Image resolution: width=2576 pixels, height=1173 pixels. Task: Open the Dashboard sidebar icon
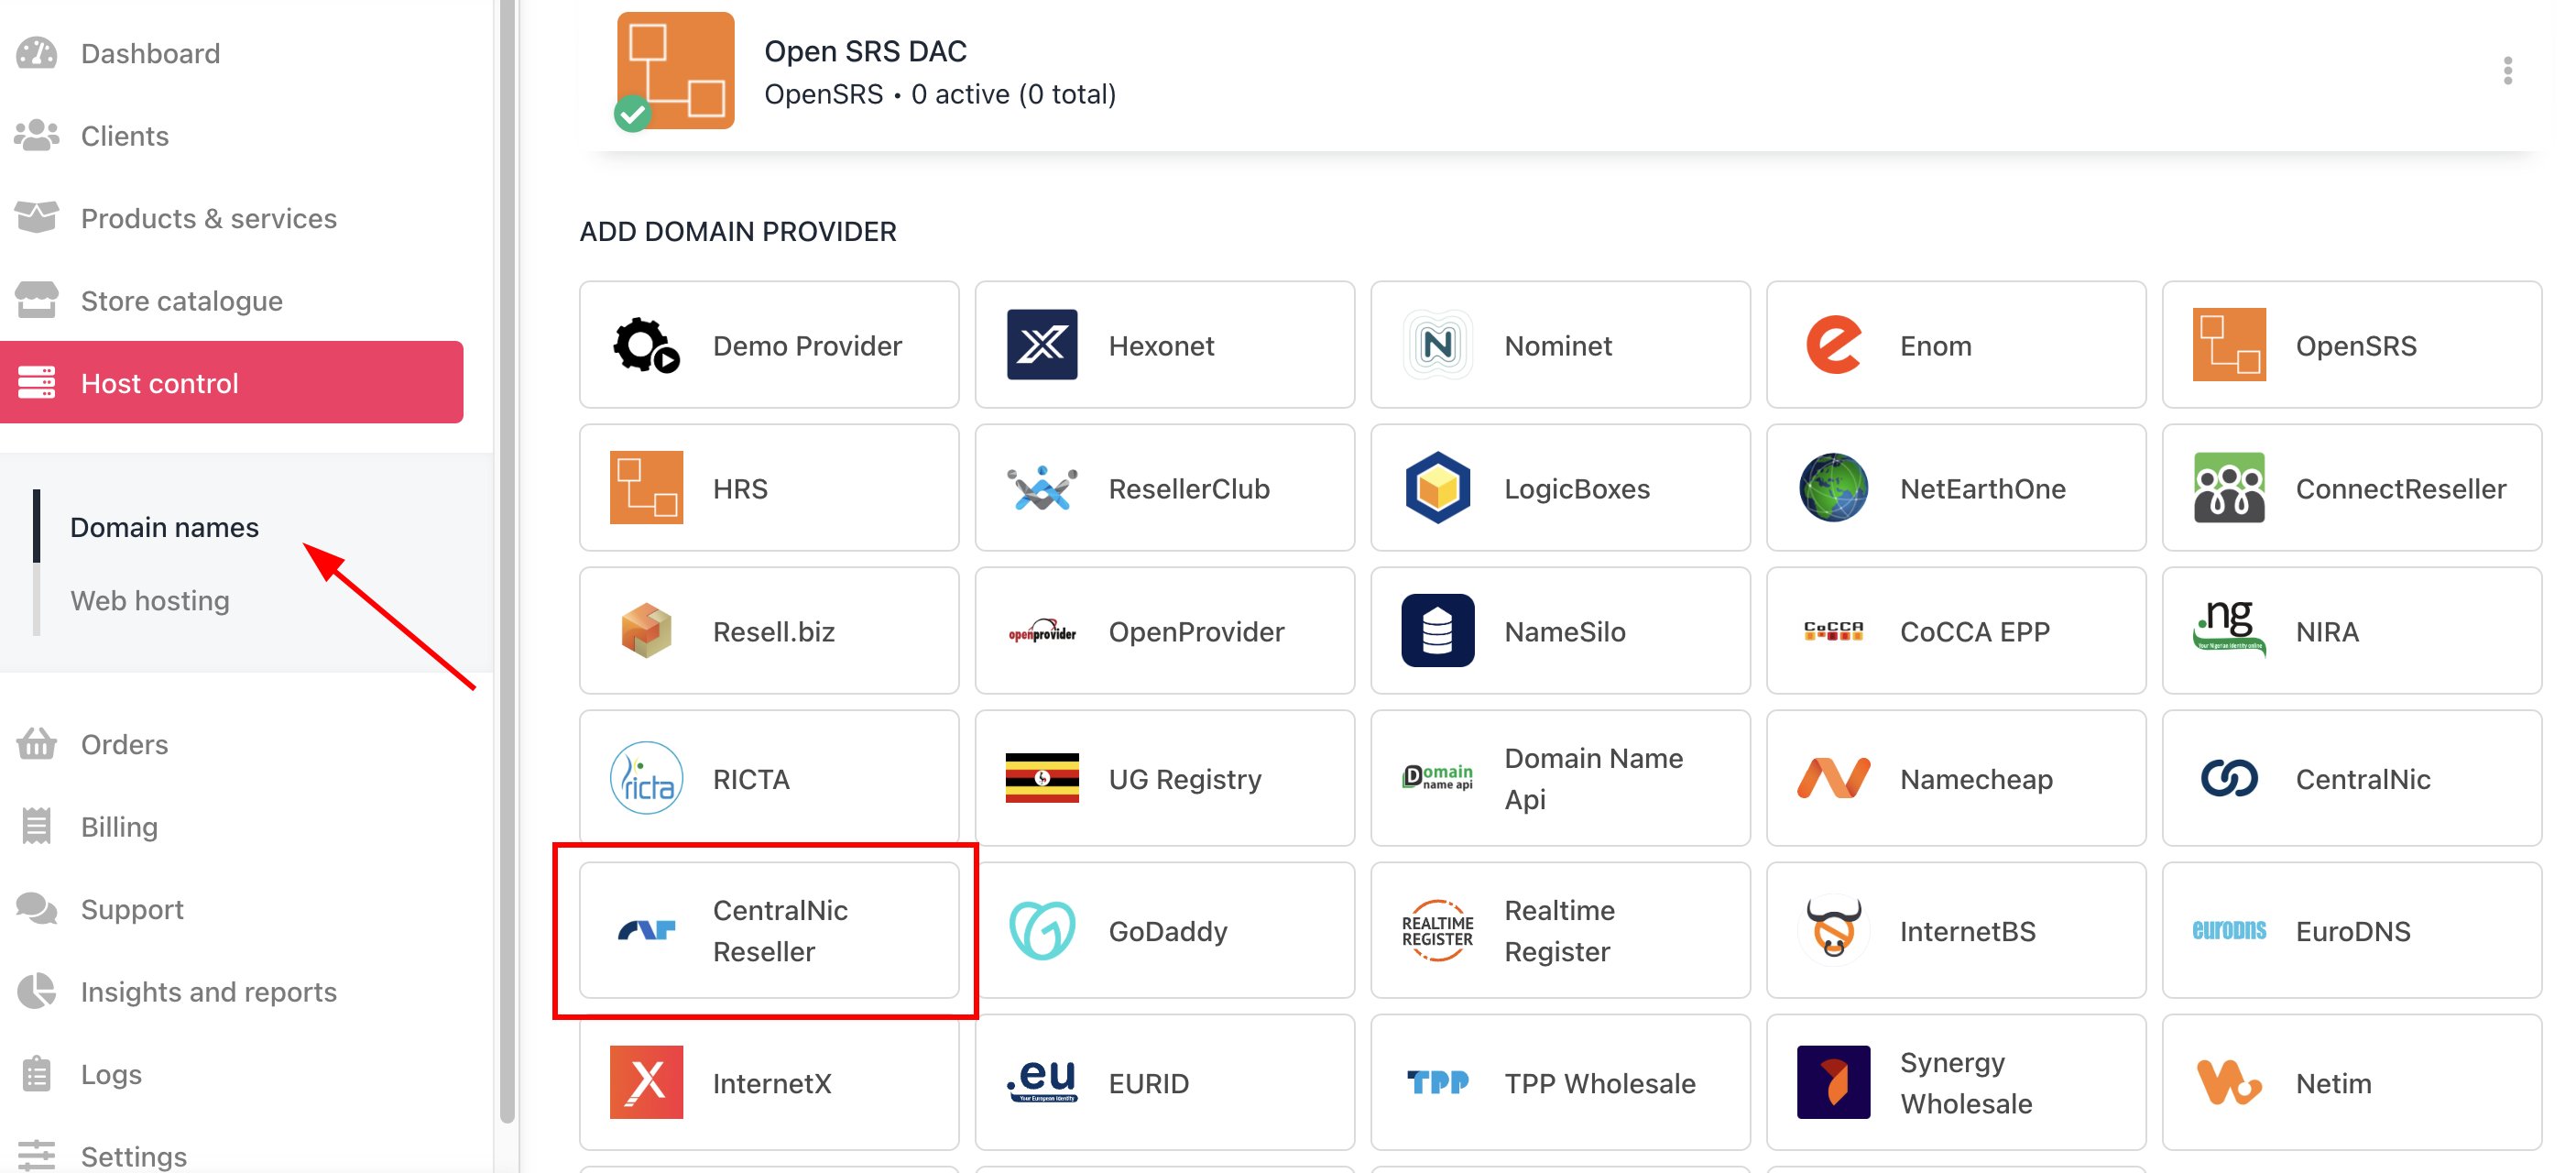click(x=37, y=53)
